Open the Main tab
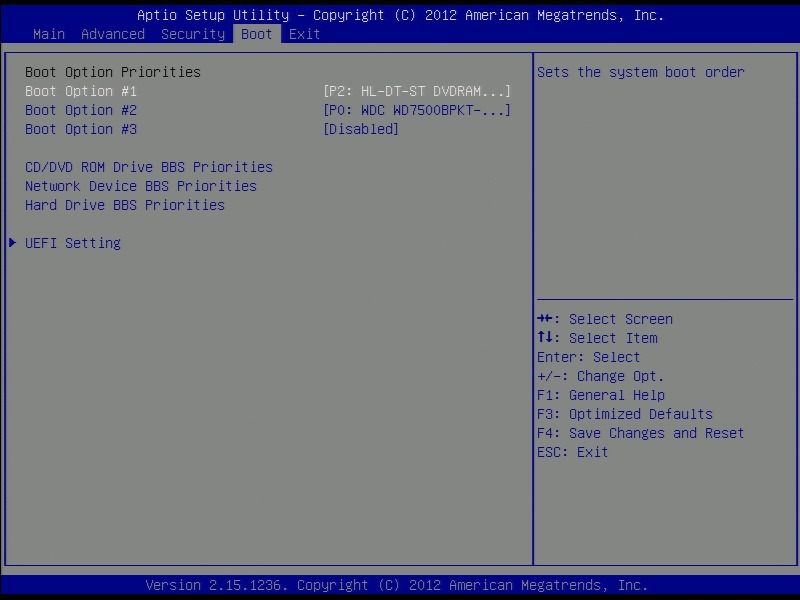The width and height of the screenshot is (800, 600). point(49,34)
